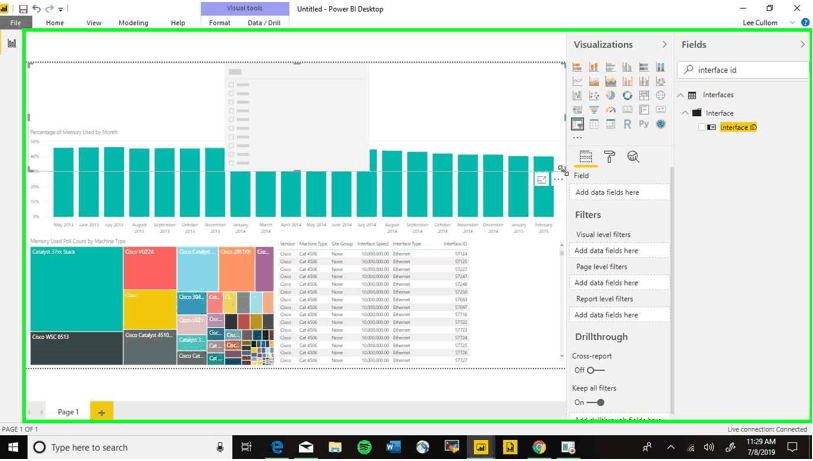
Task: Select the R script visual
Action: [x=627, y=124]
